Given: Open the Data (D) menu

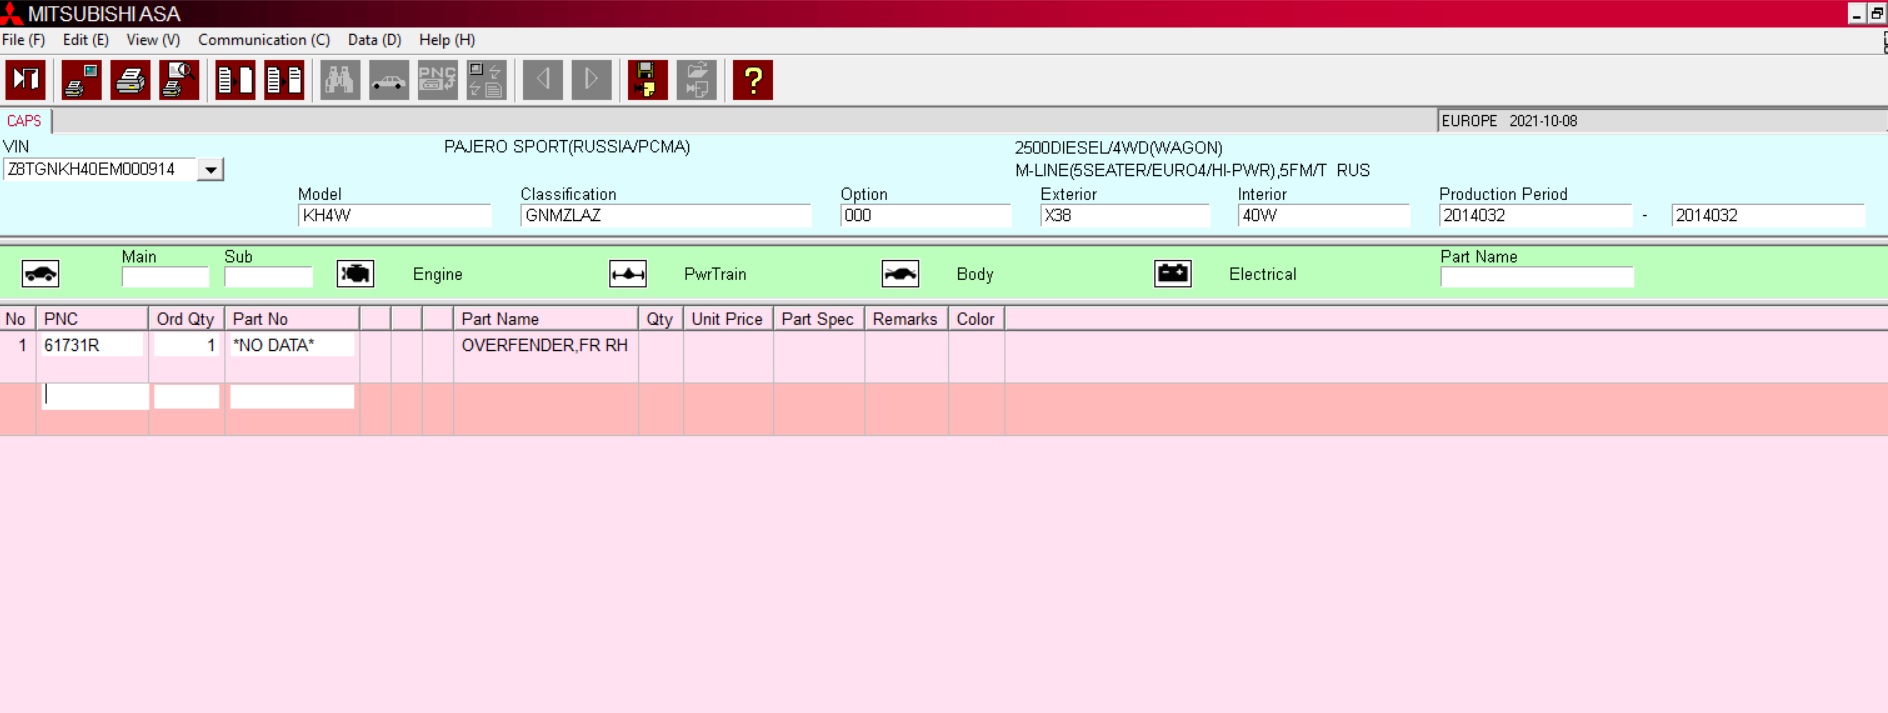Looking at the screenshot, I should click(x=374, y=40).
